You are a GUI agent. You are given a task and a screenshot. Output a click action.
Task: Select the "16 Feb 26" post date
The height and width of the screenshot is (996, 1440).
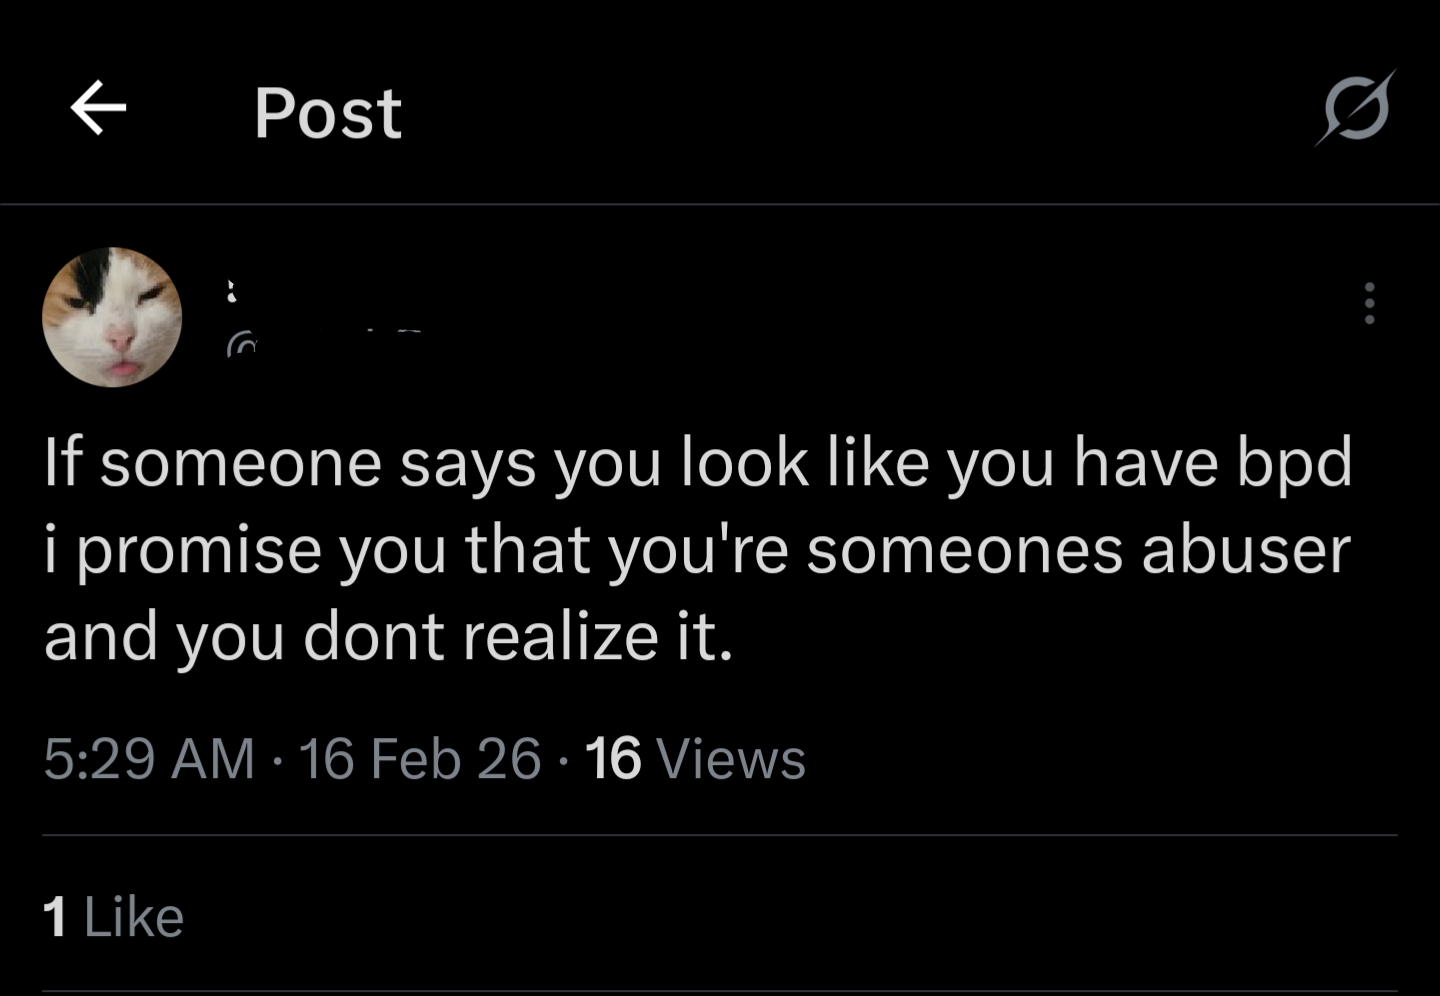[419, 758]
